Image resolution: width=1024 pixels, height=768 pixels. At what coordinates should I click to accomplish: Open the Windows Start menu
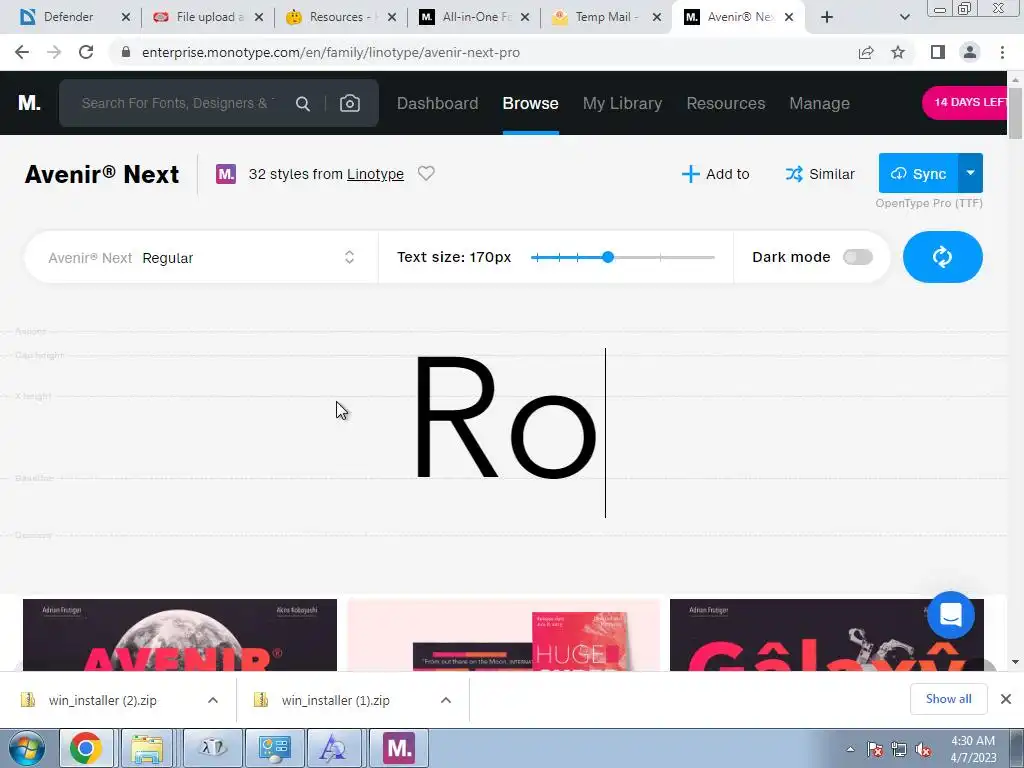27,748
